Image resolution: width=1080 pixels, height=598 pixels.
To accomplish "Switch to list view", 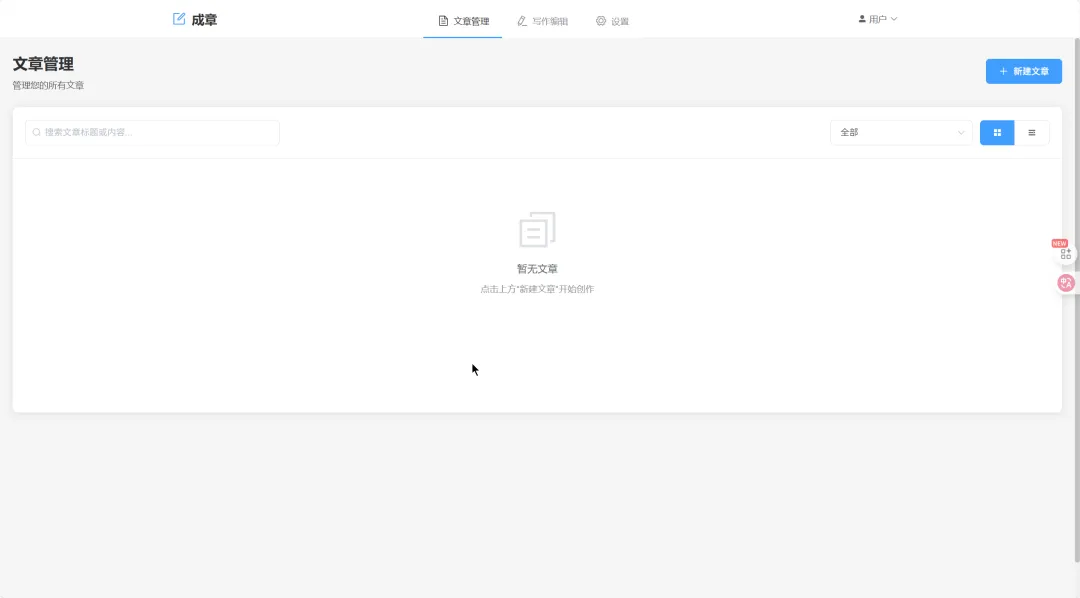I will click(1031, 132).
